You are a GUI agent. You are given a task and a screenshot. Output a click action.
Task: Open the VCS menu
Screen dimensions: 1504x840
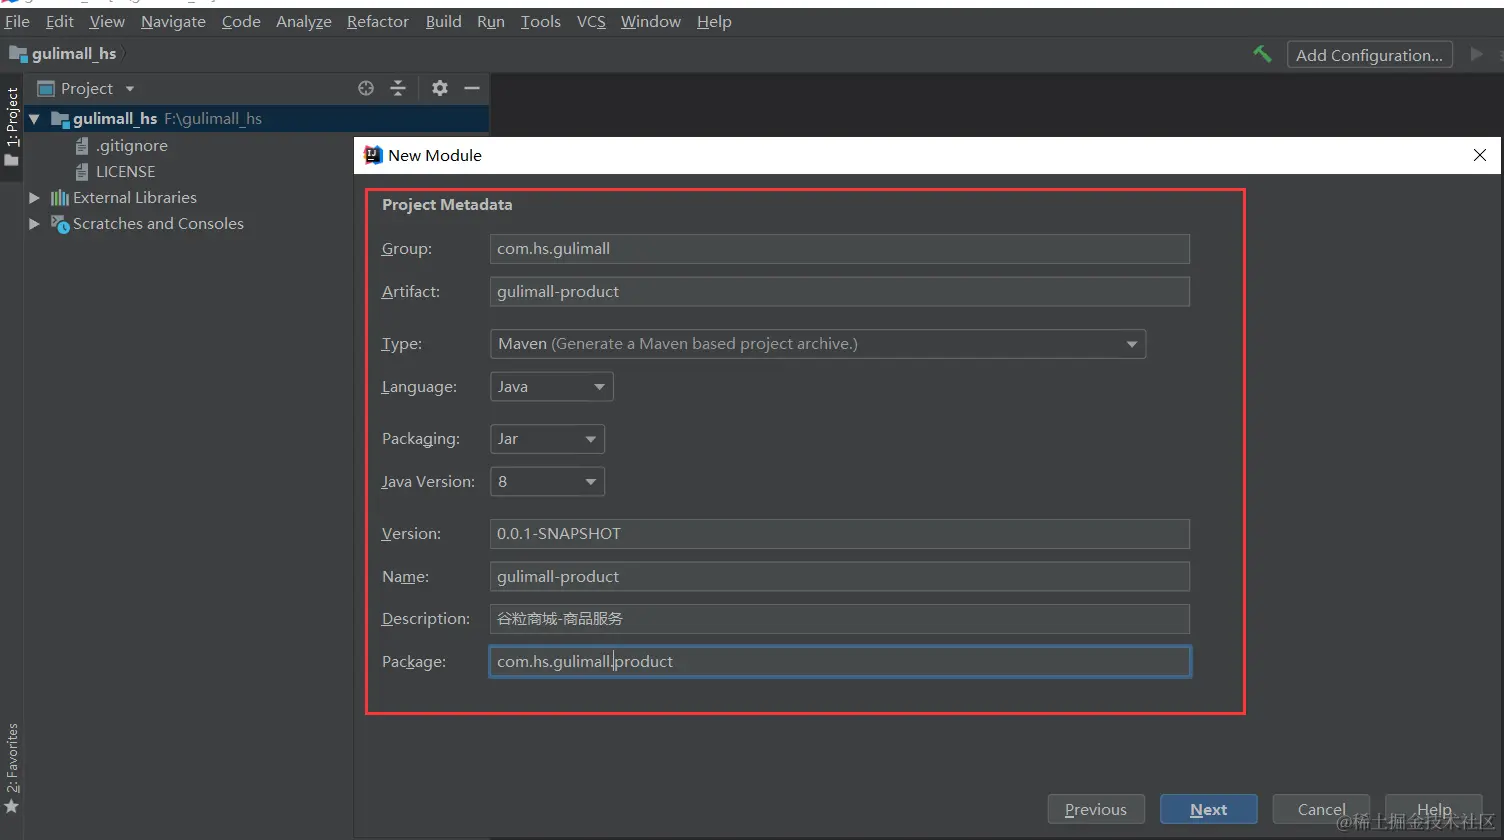[591, 22]
